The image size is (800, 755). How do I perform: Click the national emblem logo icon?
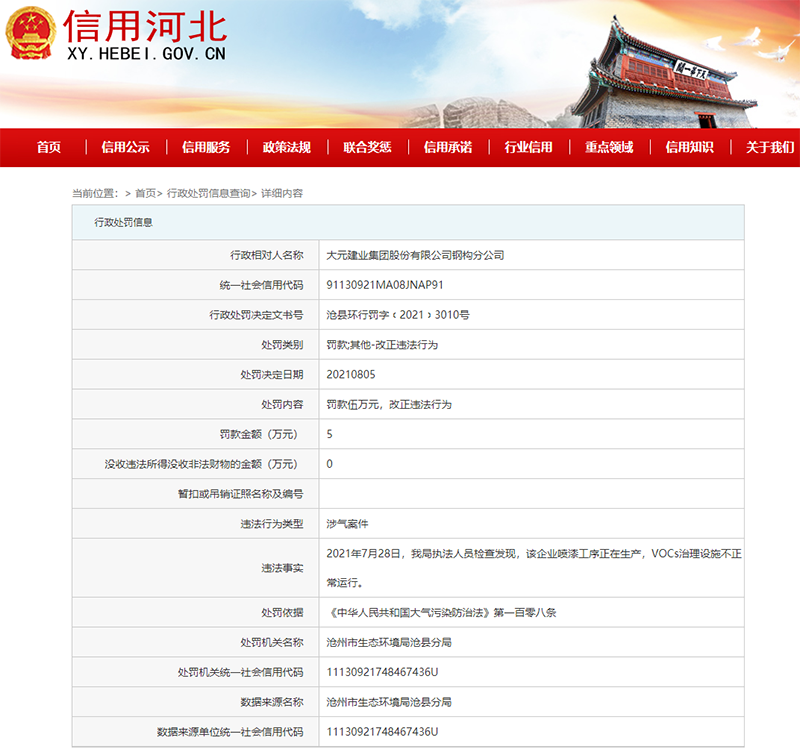click(31, 34)
